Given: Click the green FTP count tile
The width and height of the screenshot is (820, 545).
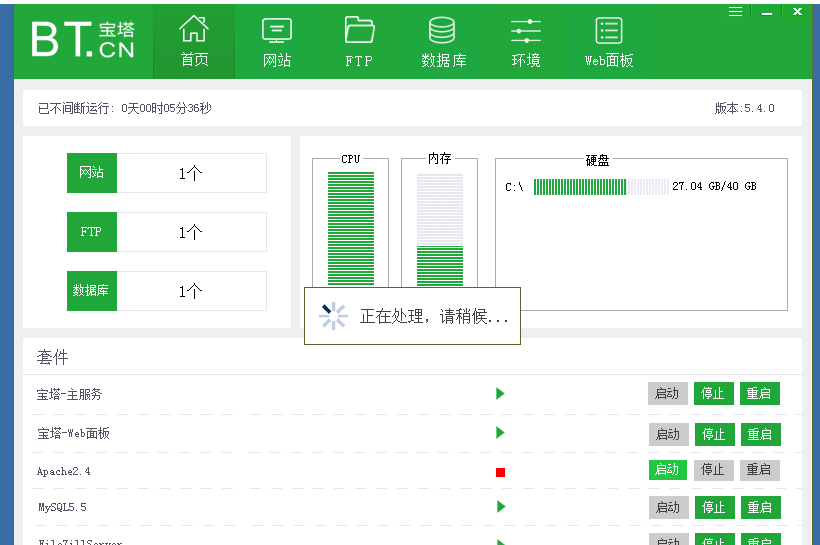Looking at the screenshot, I should 92,232.
